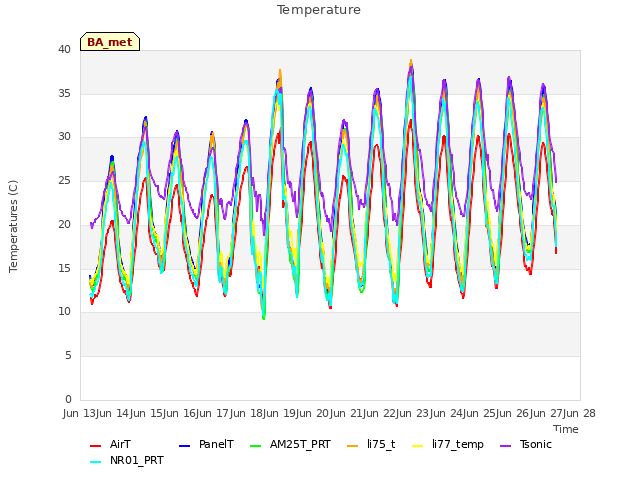The image size is (640, 480).
Task: Click the 40 y-axis tick label
Action: tap(64, 49)
